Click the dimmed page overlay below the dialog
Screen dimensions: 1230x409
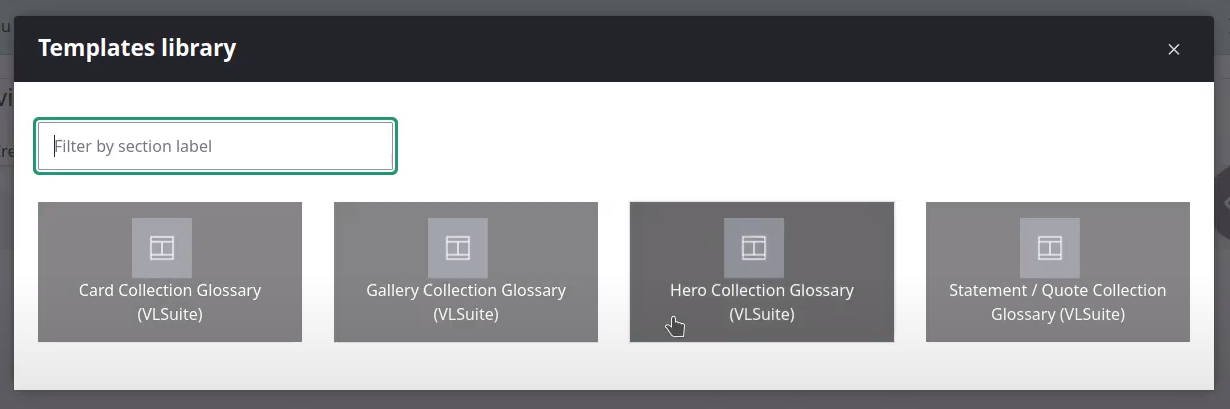click(615, 400)
